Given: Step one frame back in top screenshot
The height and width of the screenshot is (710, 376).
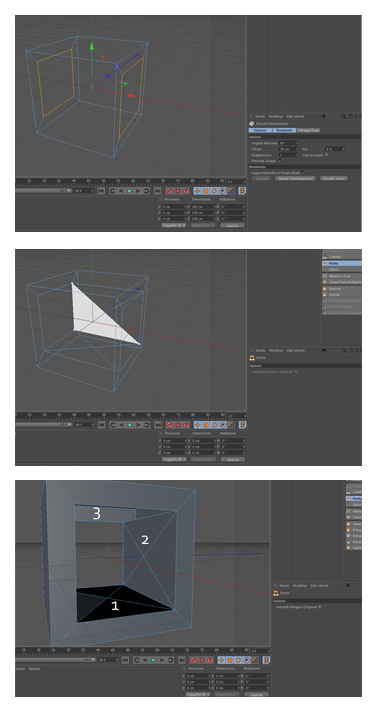Looking at the screenshot, I should (121, 191).
